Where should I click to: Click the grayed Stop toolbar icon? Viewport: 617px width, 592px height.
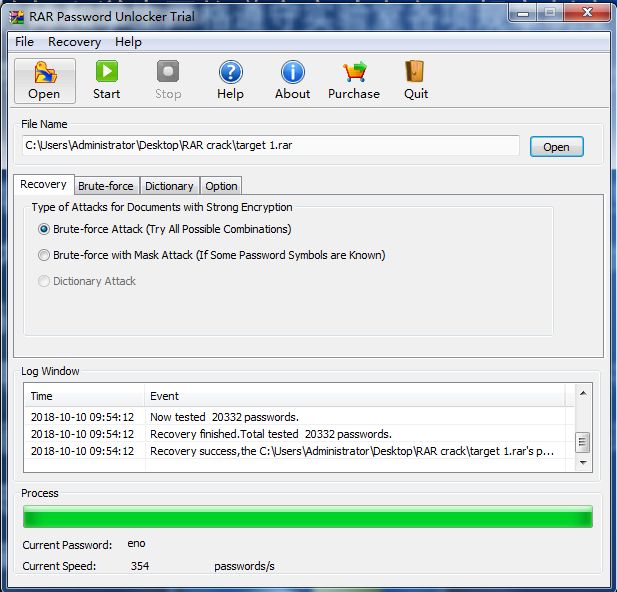pos(168,81)
